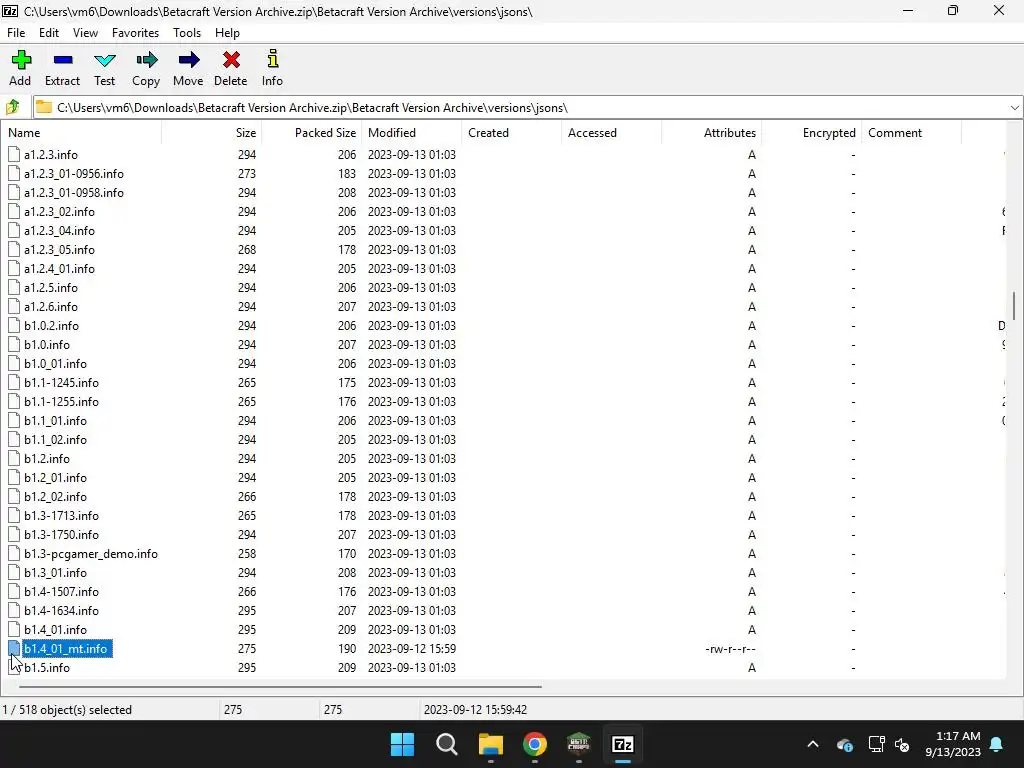Expand the address bar path dropdown
1024x768 pixels.
[x=1014, y=108]
